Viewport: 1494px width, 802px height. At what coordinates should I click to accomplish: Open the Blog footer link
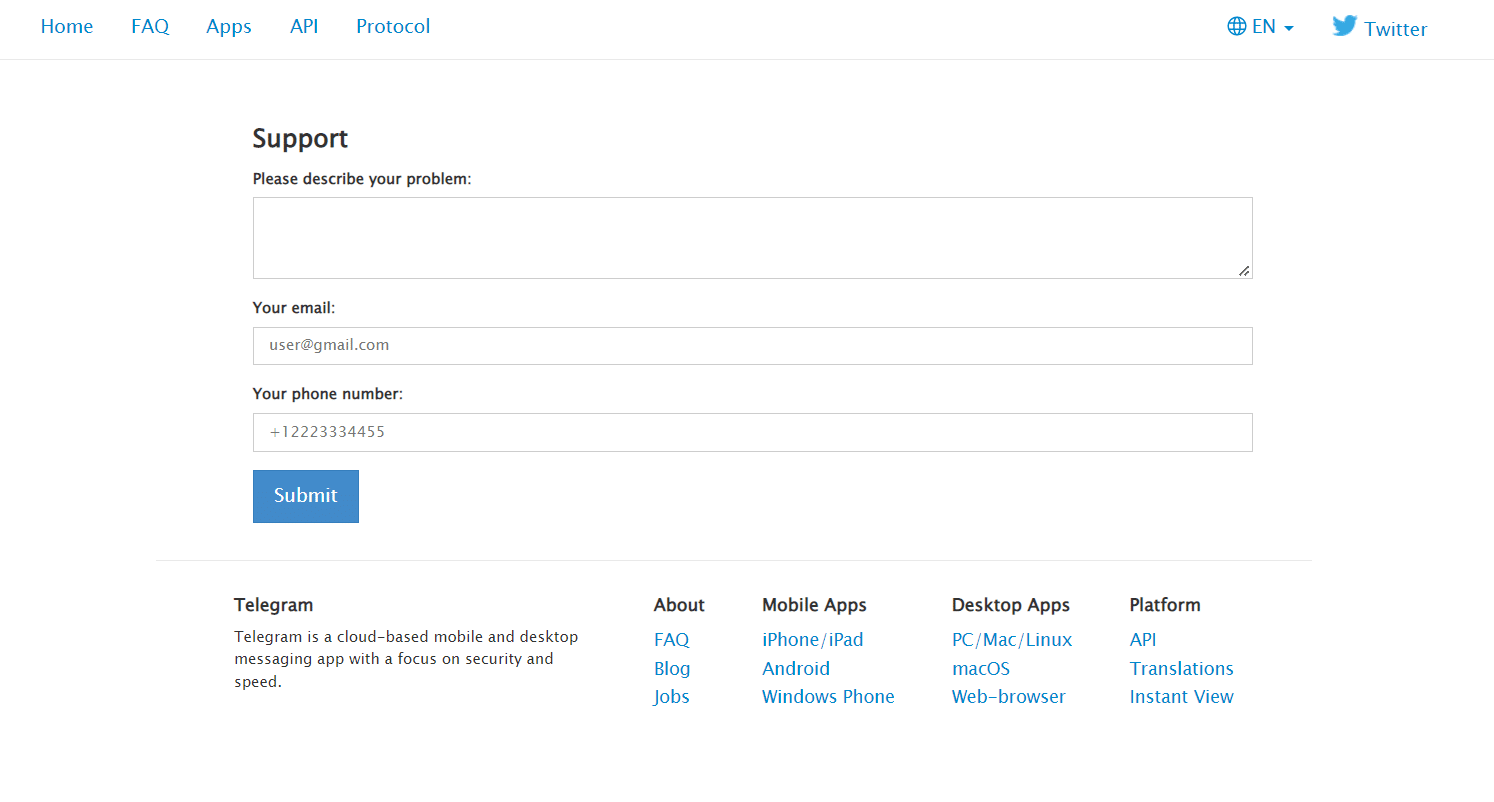click(672, 669)
